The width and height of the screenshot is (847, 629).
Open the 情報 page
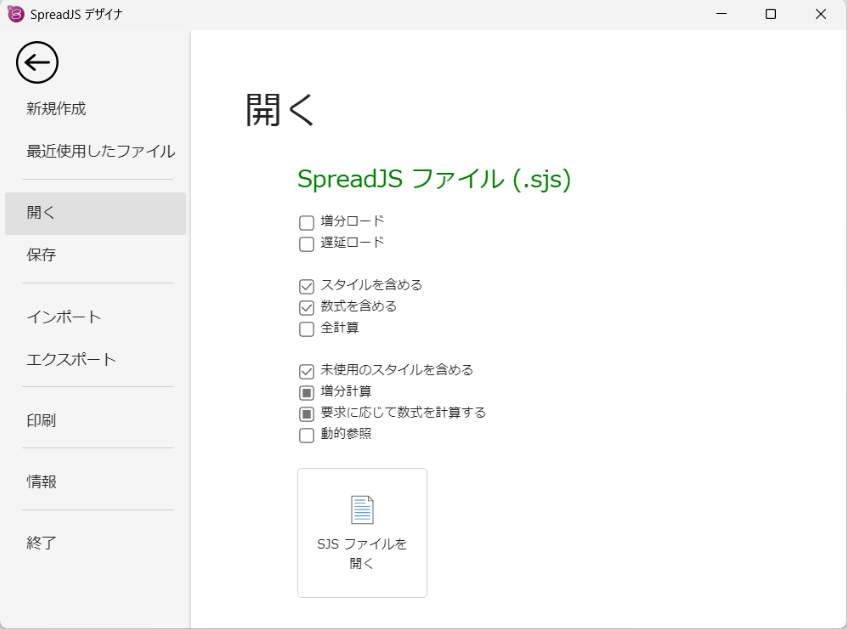tap(41, 481)
